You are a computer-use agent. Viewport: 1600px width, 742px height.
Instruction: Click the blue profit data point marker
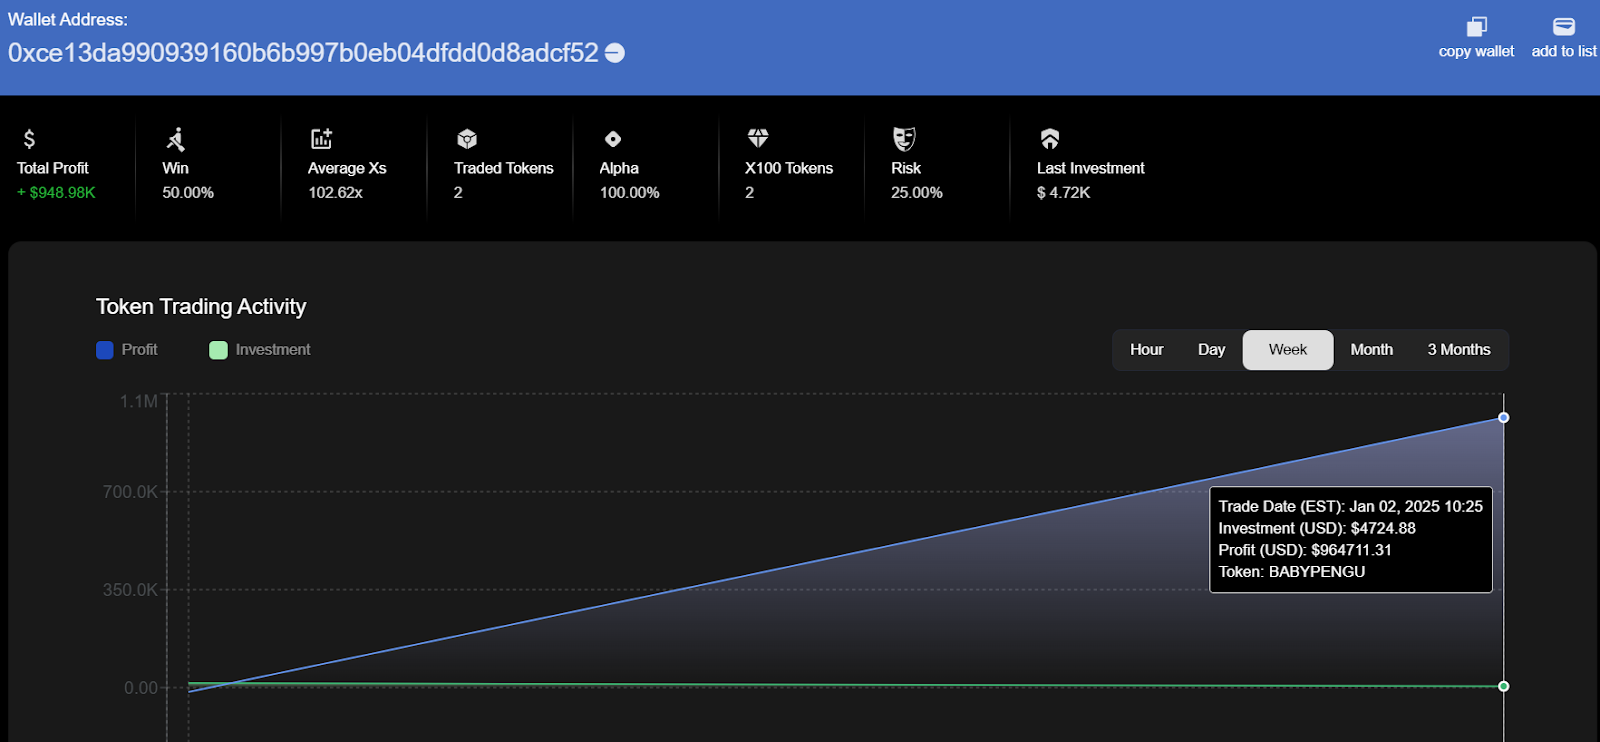coord(1503,418)
